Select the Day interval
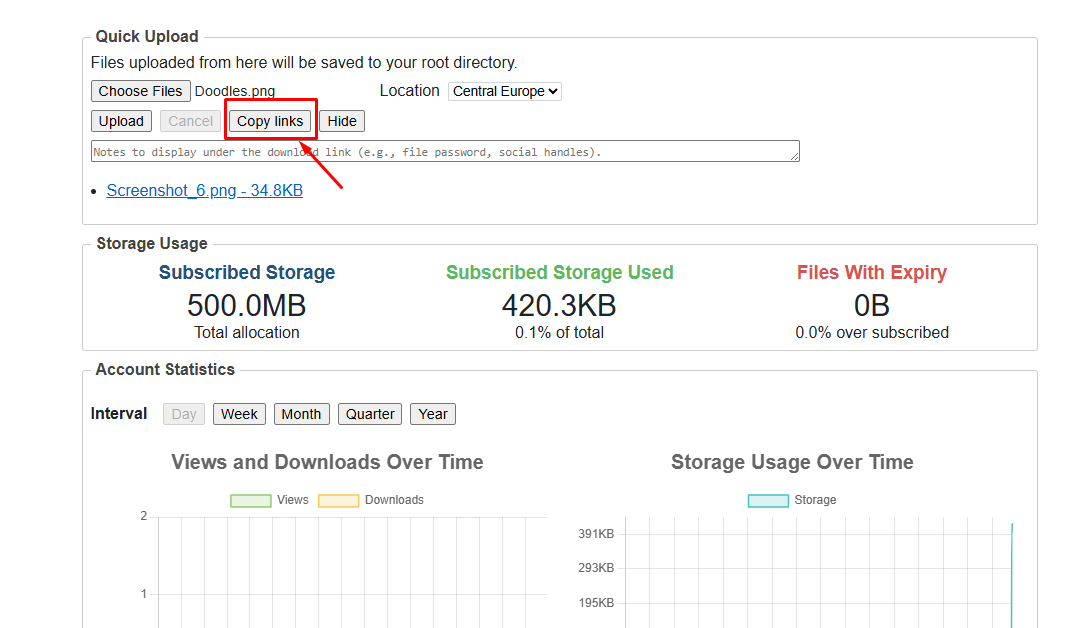The height and width of the screenshot is (628, 1088). click(x=184, y=414)
